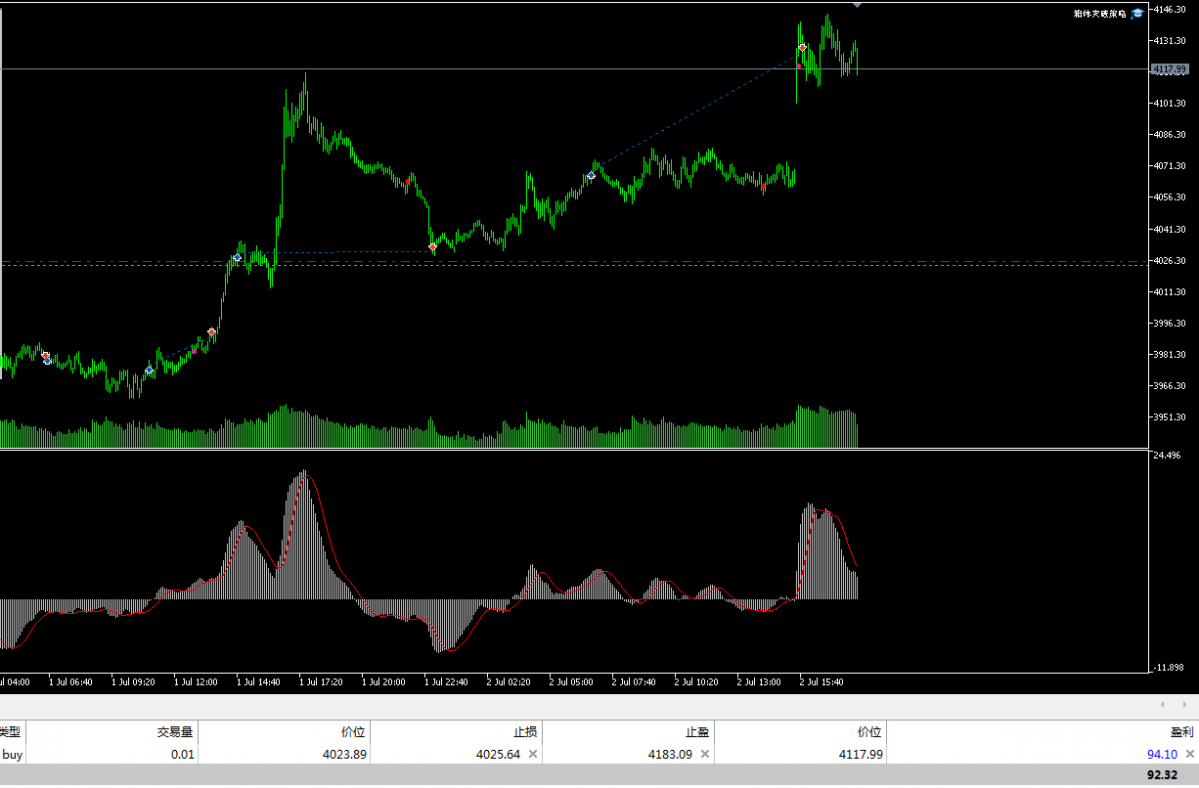Click the 4026.30 price scale label

click(x=1170, y=261)
